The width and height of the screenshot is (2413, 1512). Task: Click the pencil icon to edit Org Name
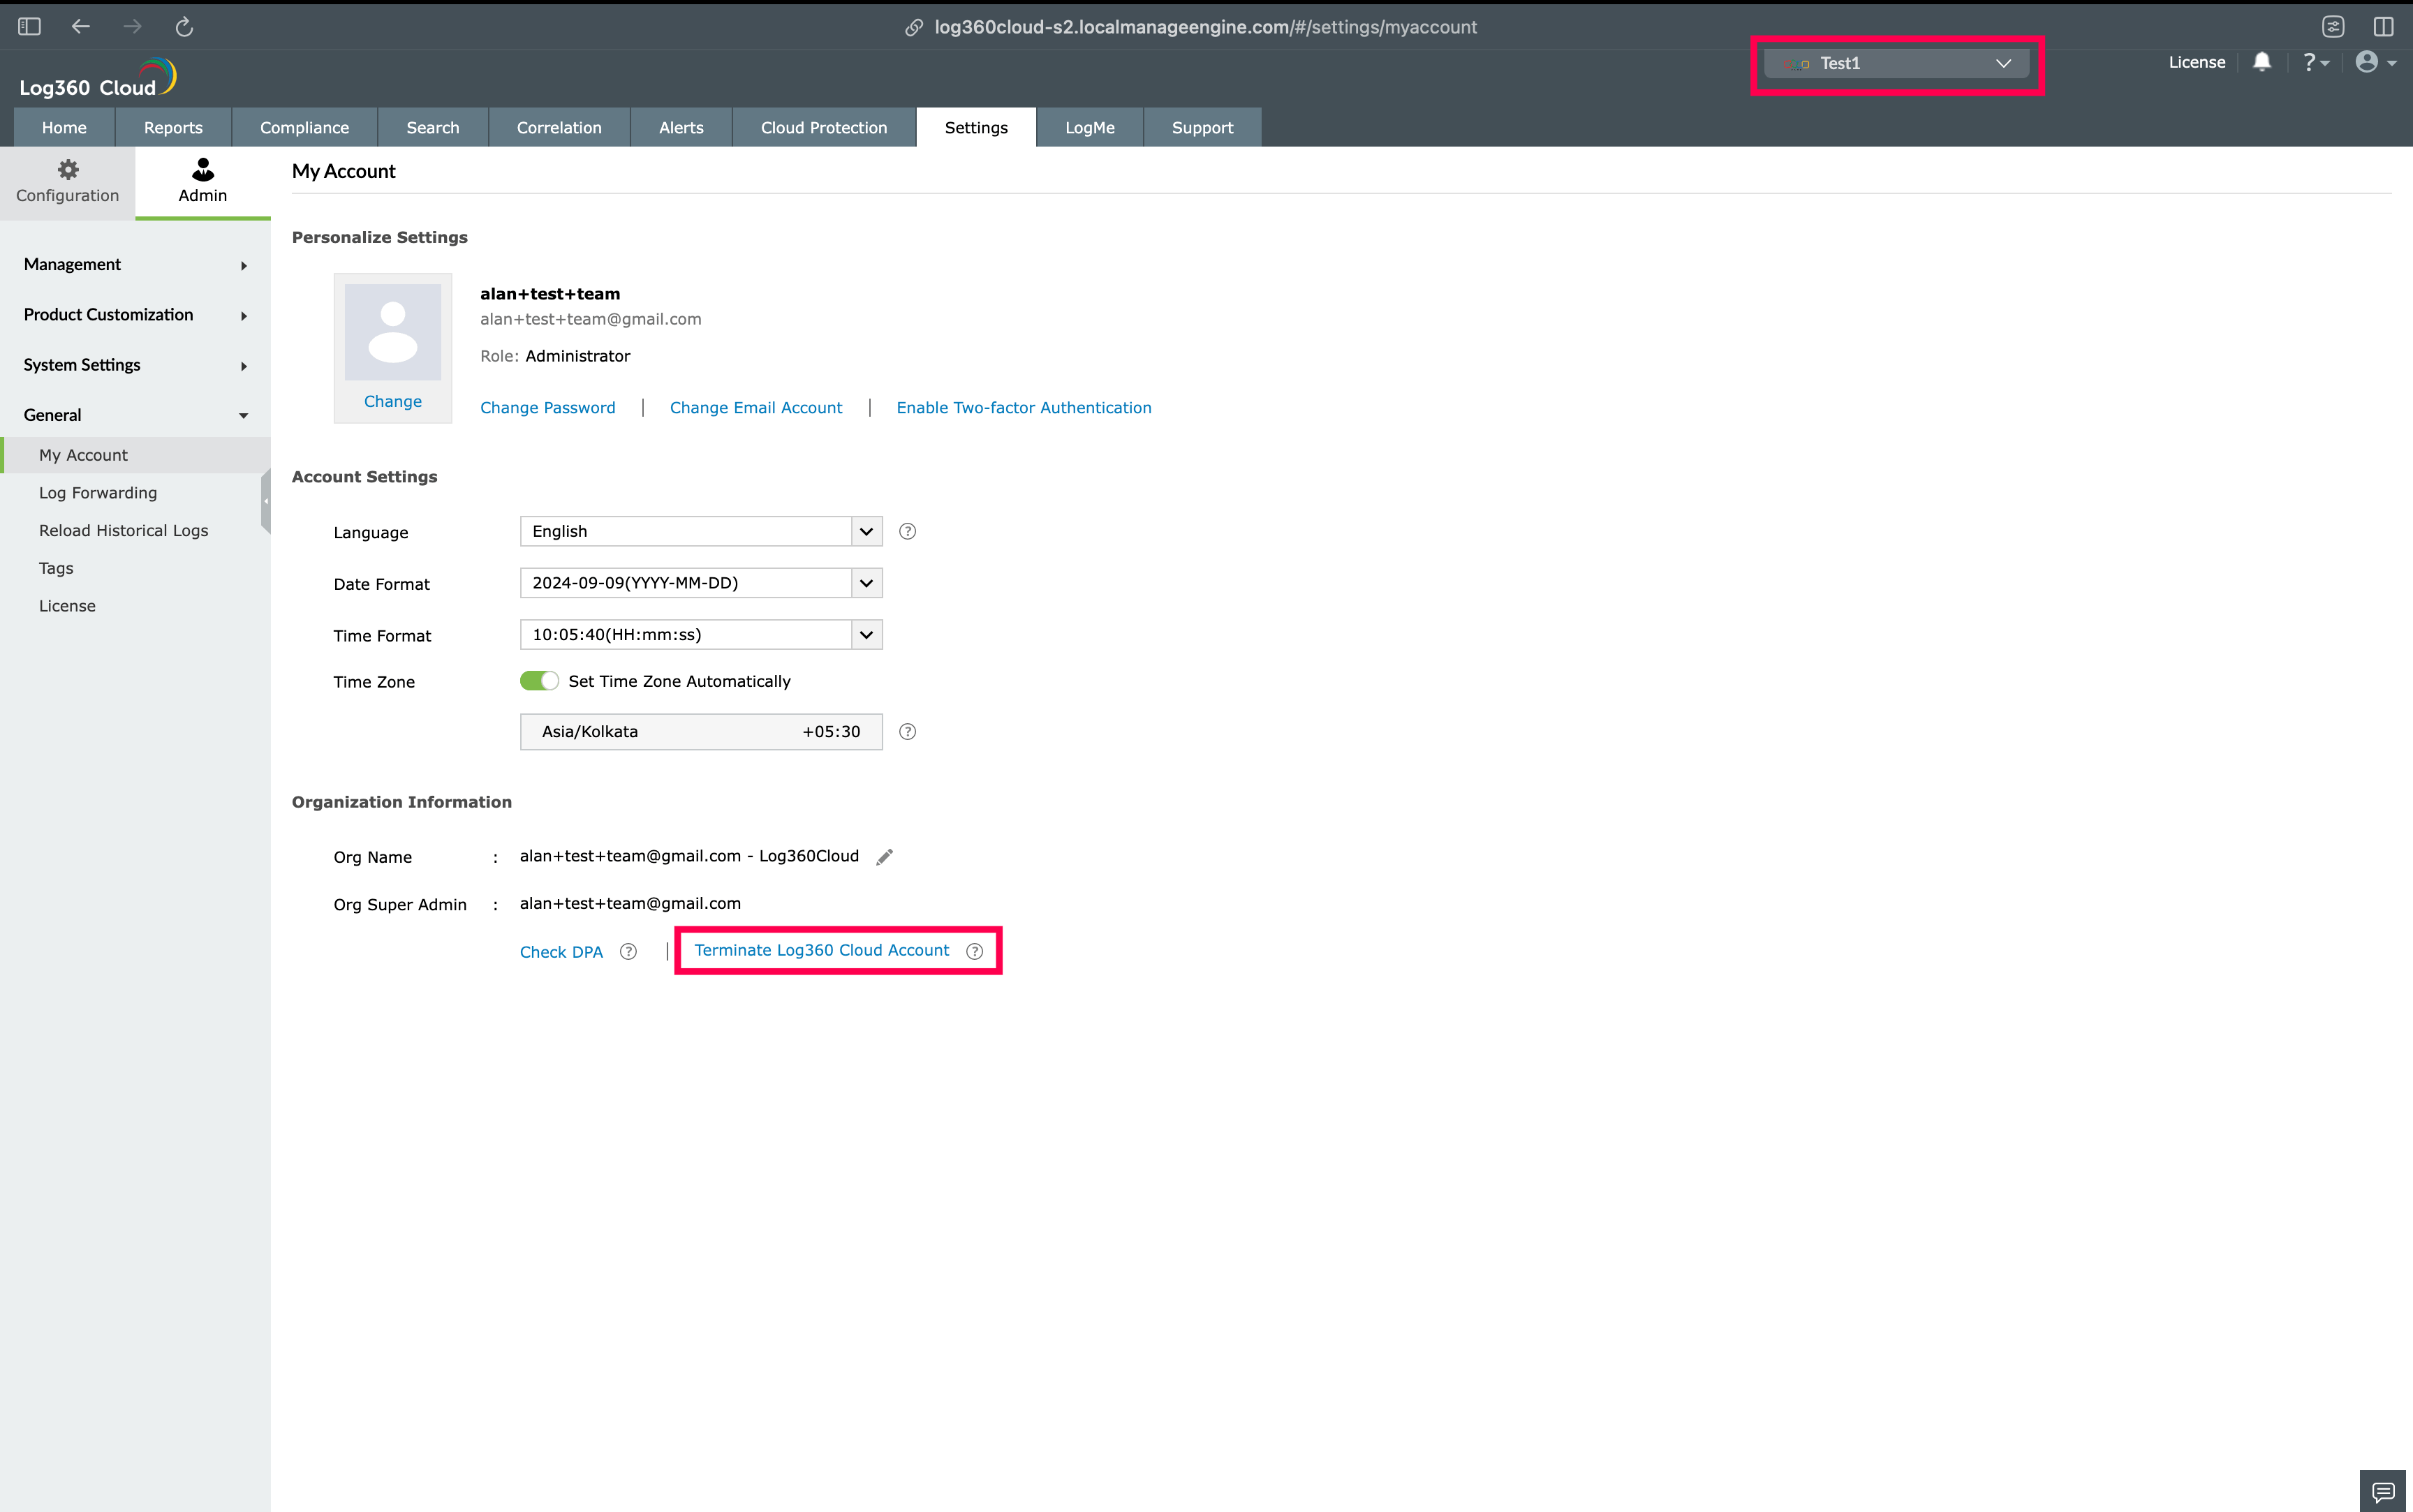[x=884, y=857]
